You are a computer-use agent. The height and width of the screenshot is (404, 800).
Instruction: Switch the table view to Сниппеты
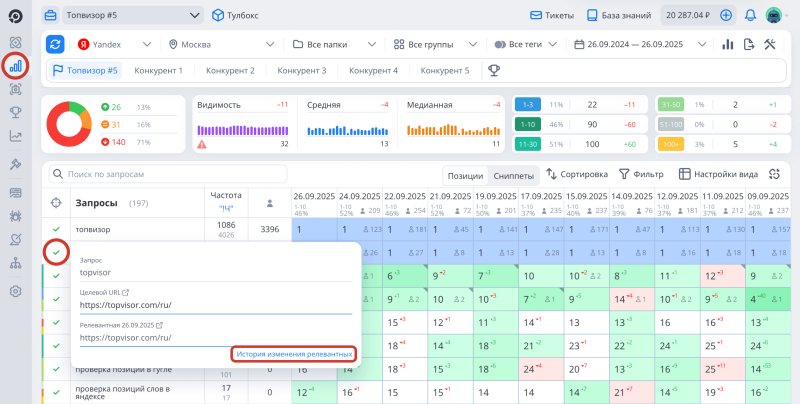514,176
